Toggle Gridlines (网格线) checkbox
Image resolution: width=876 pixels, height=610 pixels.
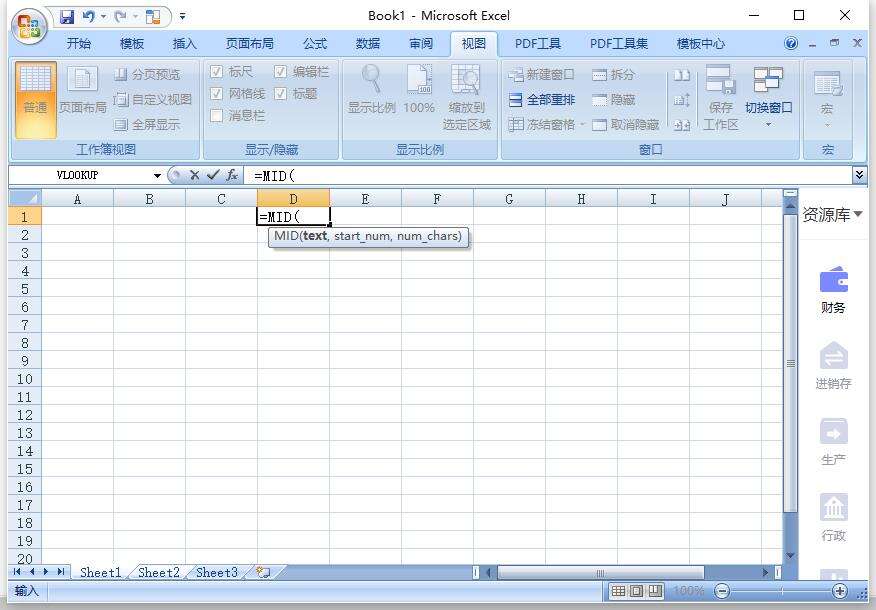[x=217, y=93]
